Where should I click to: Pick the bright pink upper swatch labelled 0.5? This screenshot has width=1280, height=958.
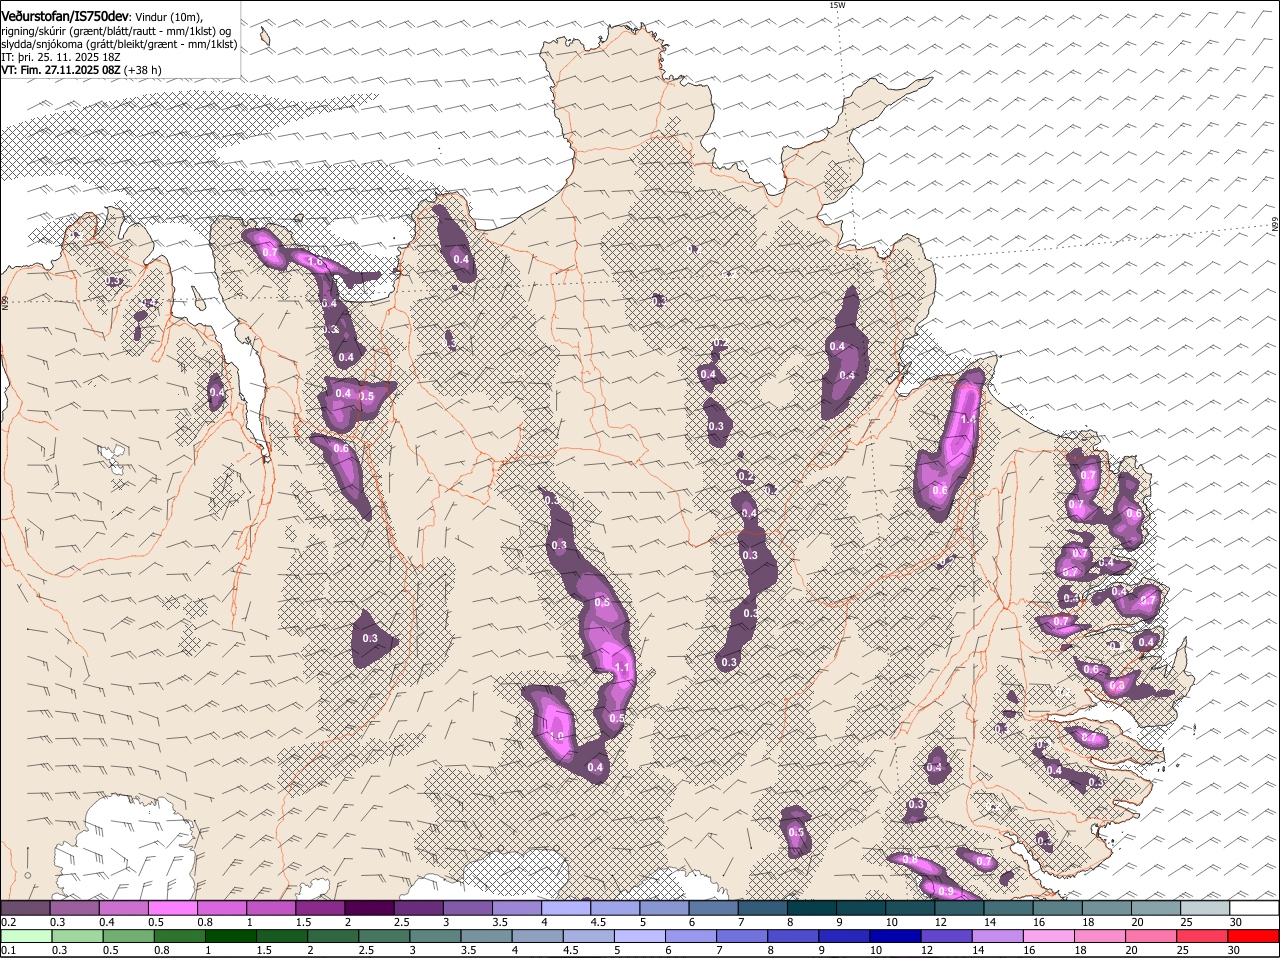[173, 908]
